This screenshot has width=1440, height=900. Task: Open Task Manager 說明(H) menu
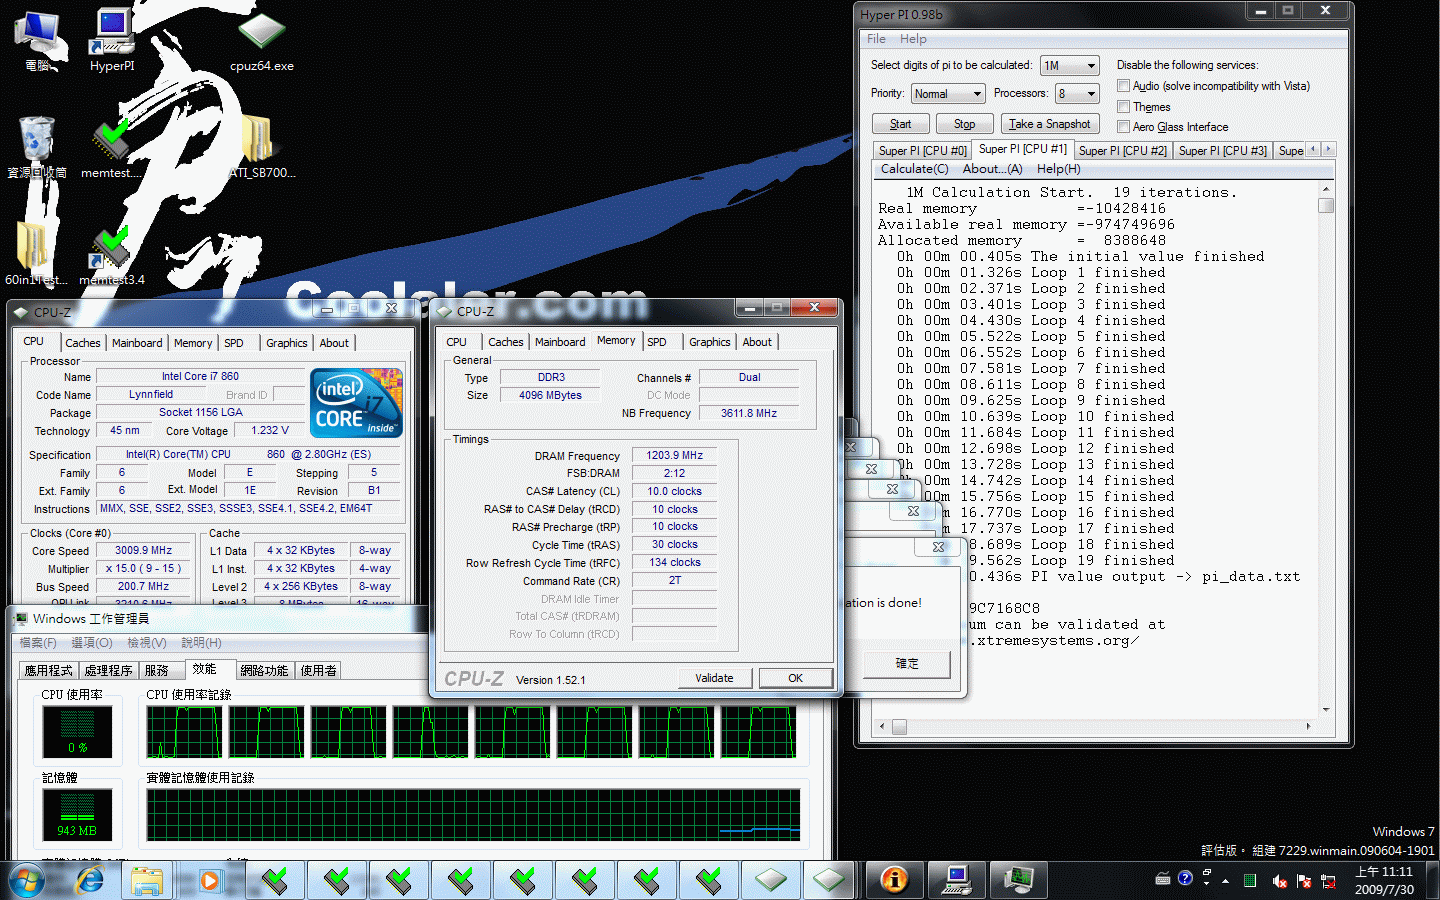(201, 643)
